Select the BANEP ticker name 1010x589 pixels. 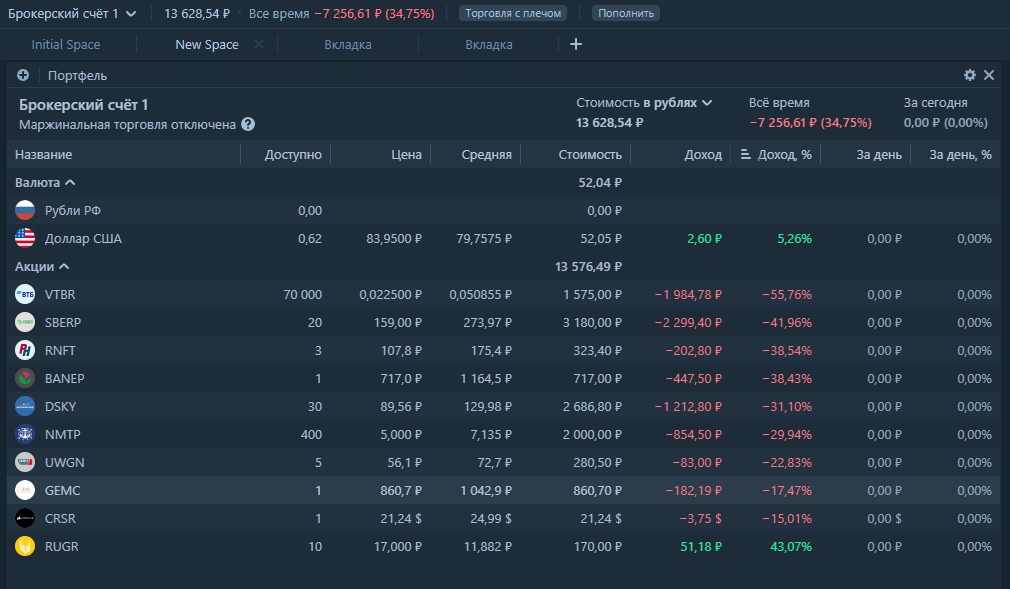64,378
